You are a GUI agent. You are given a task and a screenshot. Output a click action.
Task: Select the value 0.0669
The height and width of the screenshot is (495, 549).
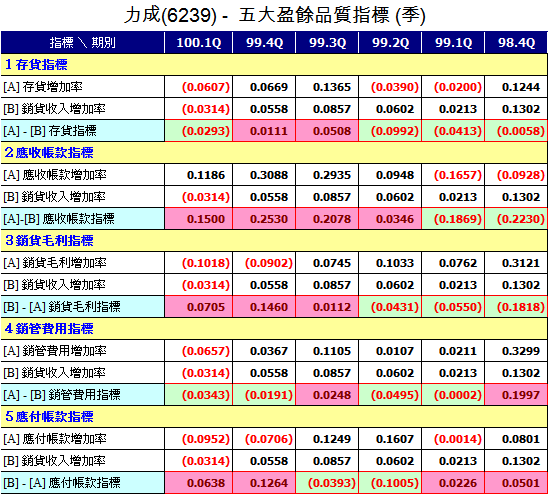pyautogui.click(x=269, y=87)
